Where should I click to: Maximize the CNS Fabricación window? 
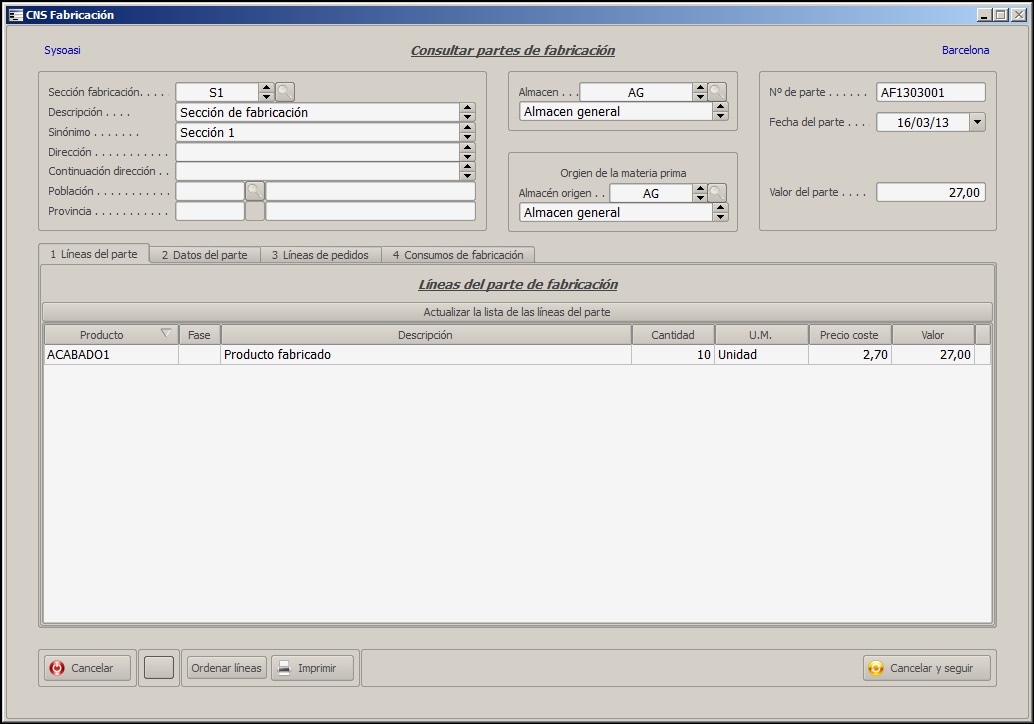1001,15
